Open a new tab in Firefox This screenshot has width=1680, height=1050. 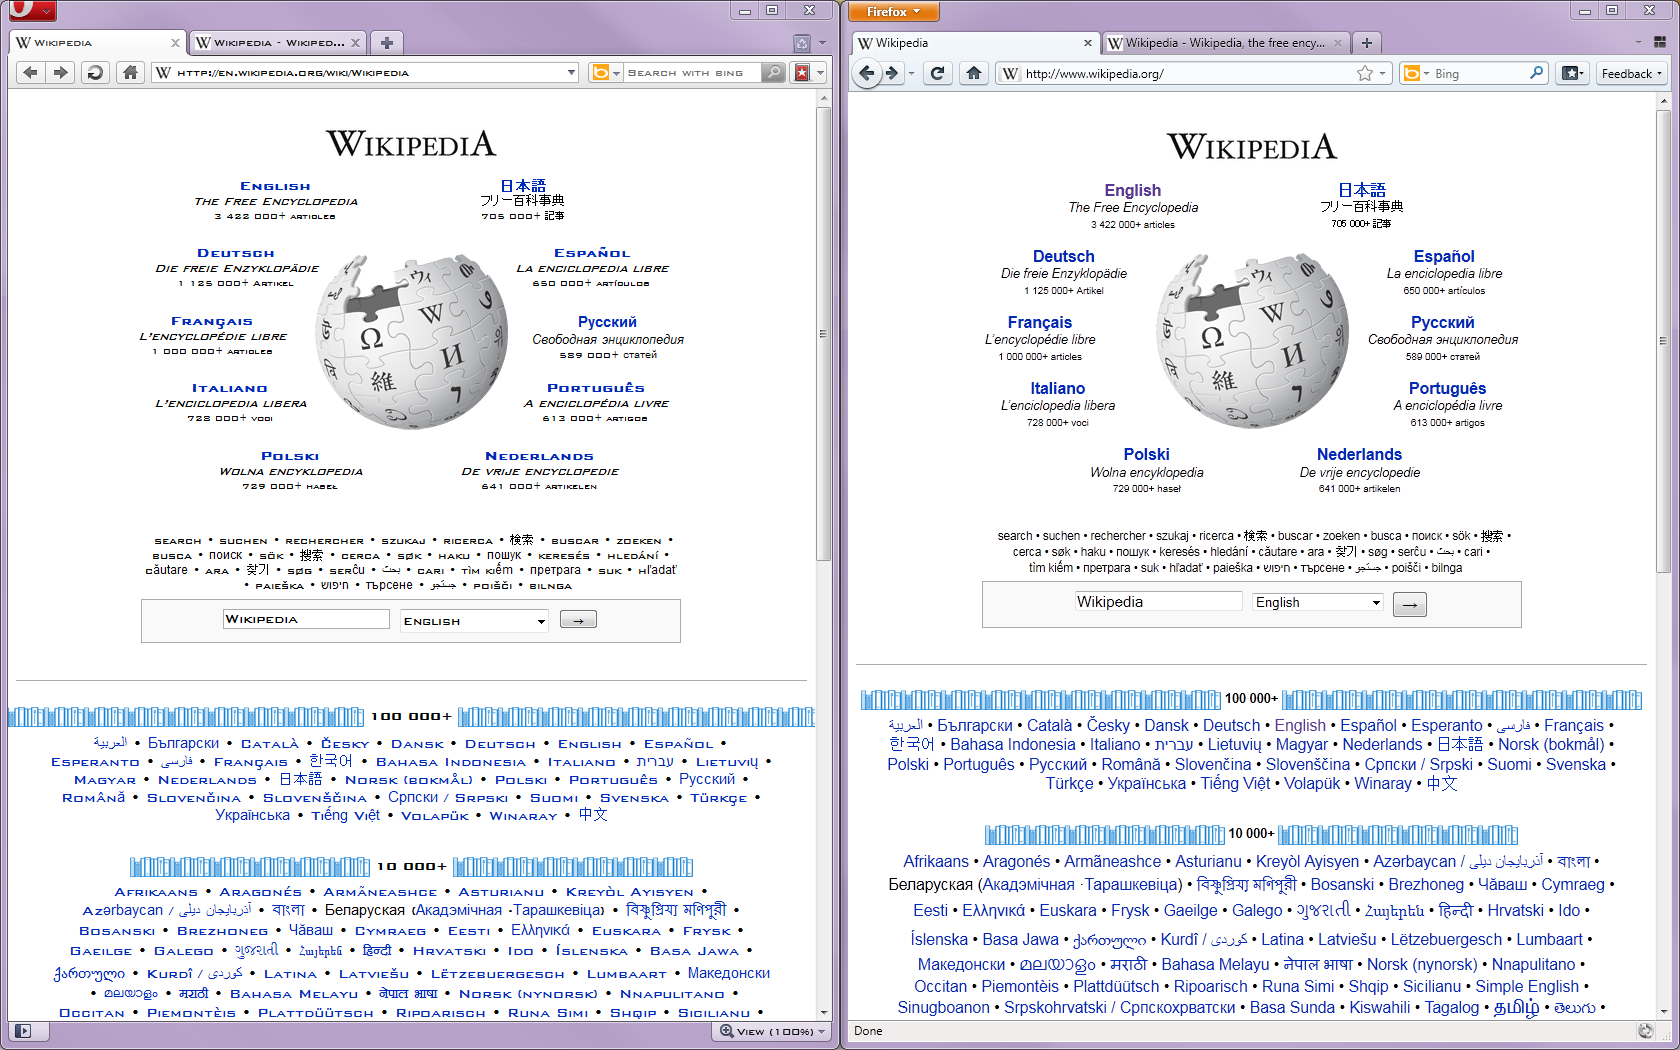tap(1366, 43)
